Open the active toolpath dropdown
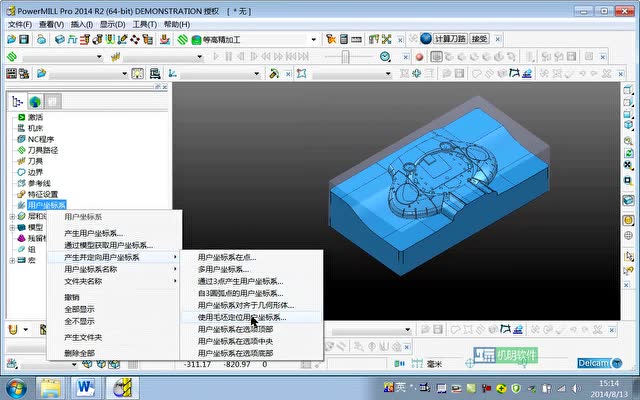Viewport: 640px width, 400px height. (99, 57)
